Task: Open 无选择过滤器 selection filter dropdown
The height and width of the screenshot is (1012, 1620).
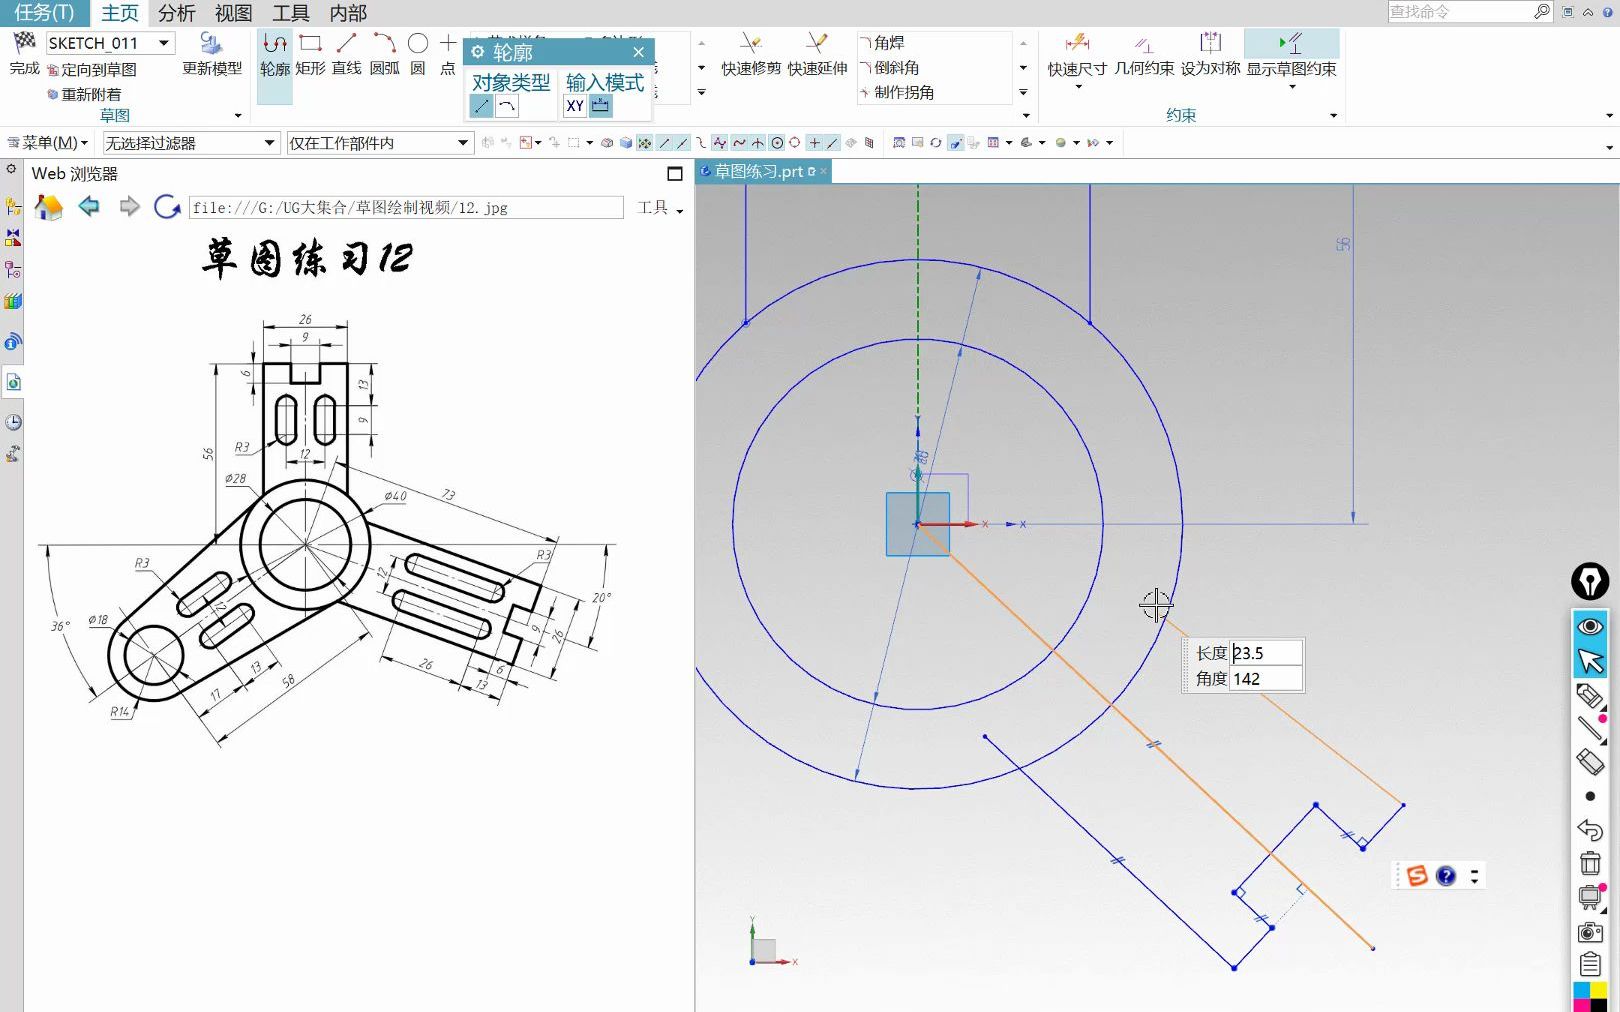Action: 269,143
